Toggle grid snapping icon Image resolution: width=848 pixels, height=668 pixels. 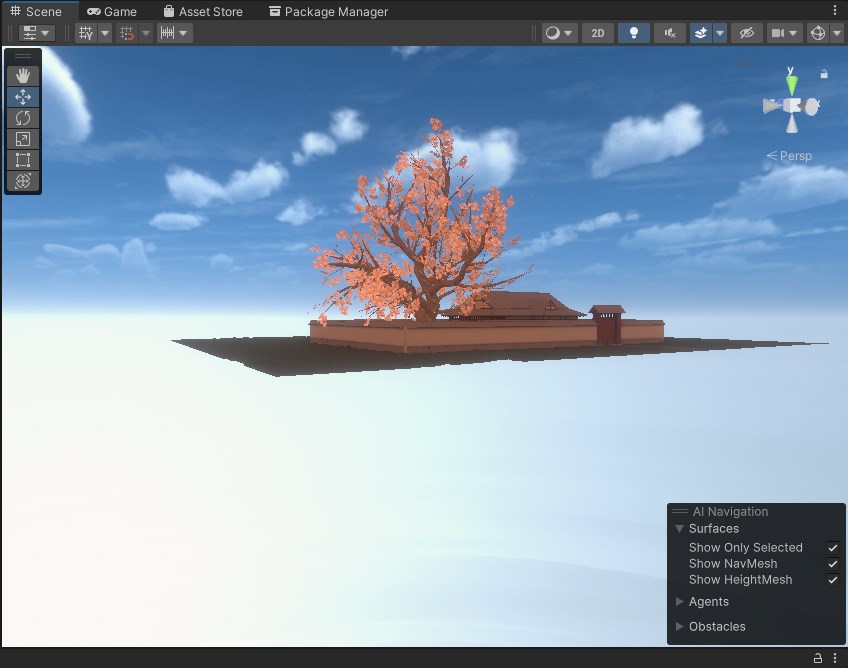[127, 33]
